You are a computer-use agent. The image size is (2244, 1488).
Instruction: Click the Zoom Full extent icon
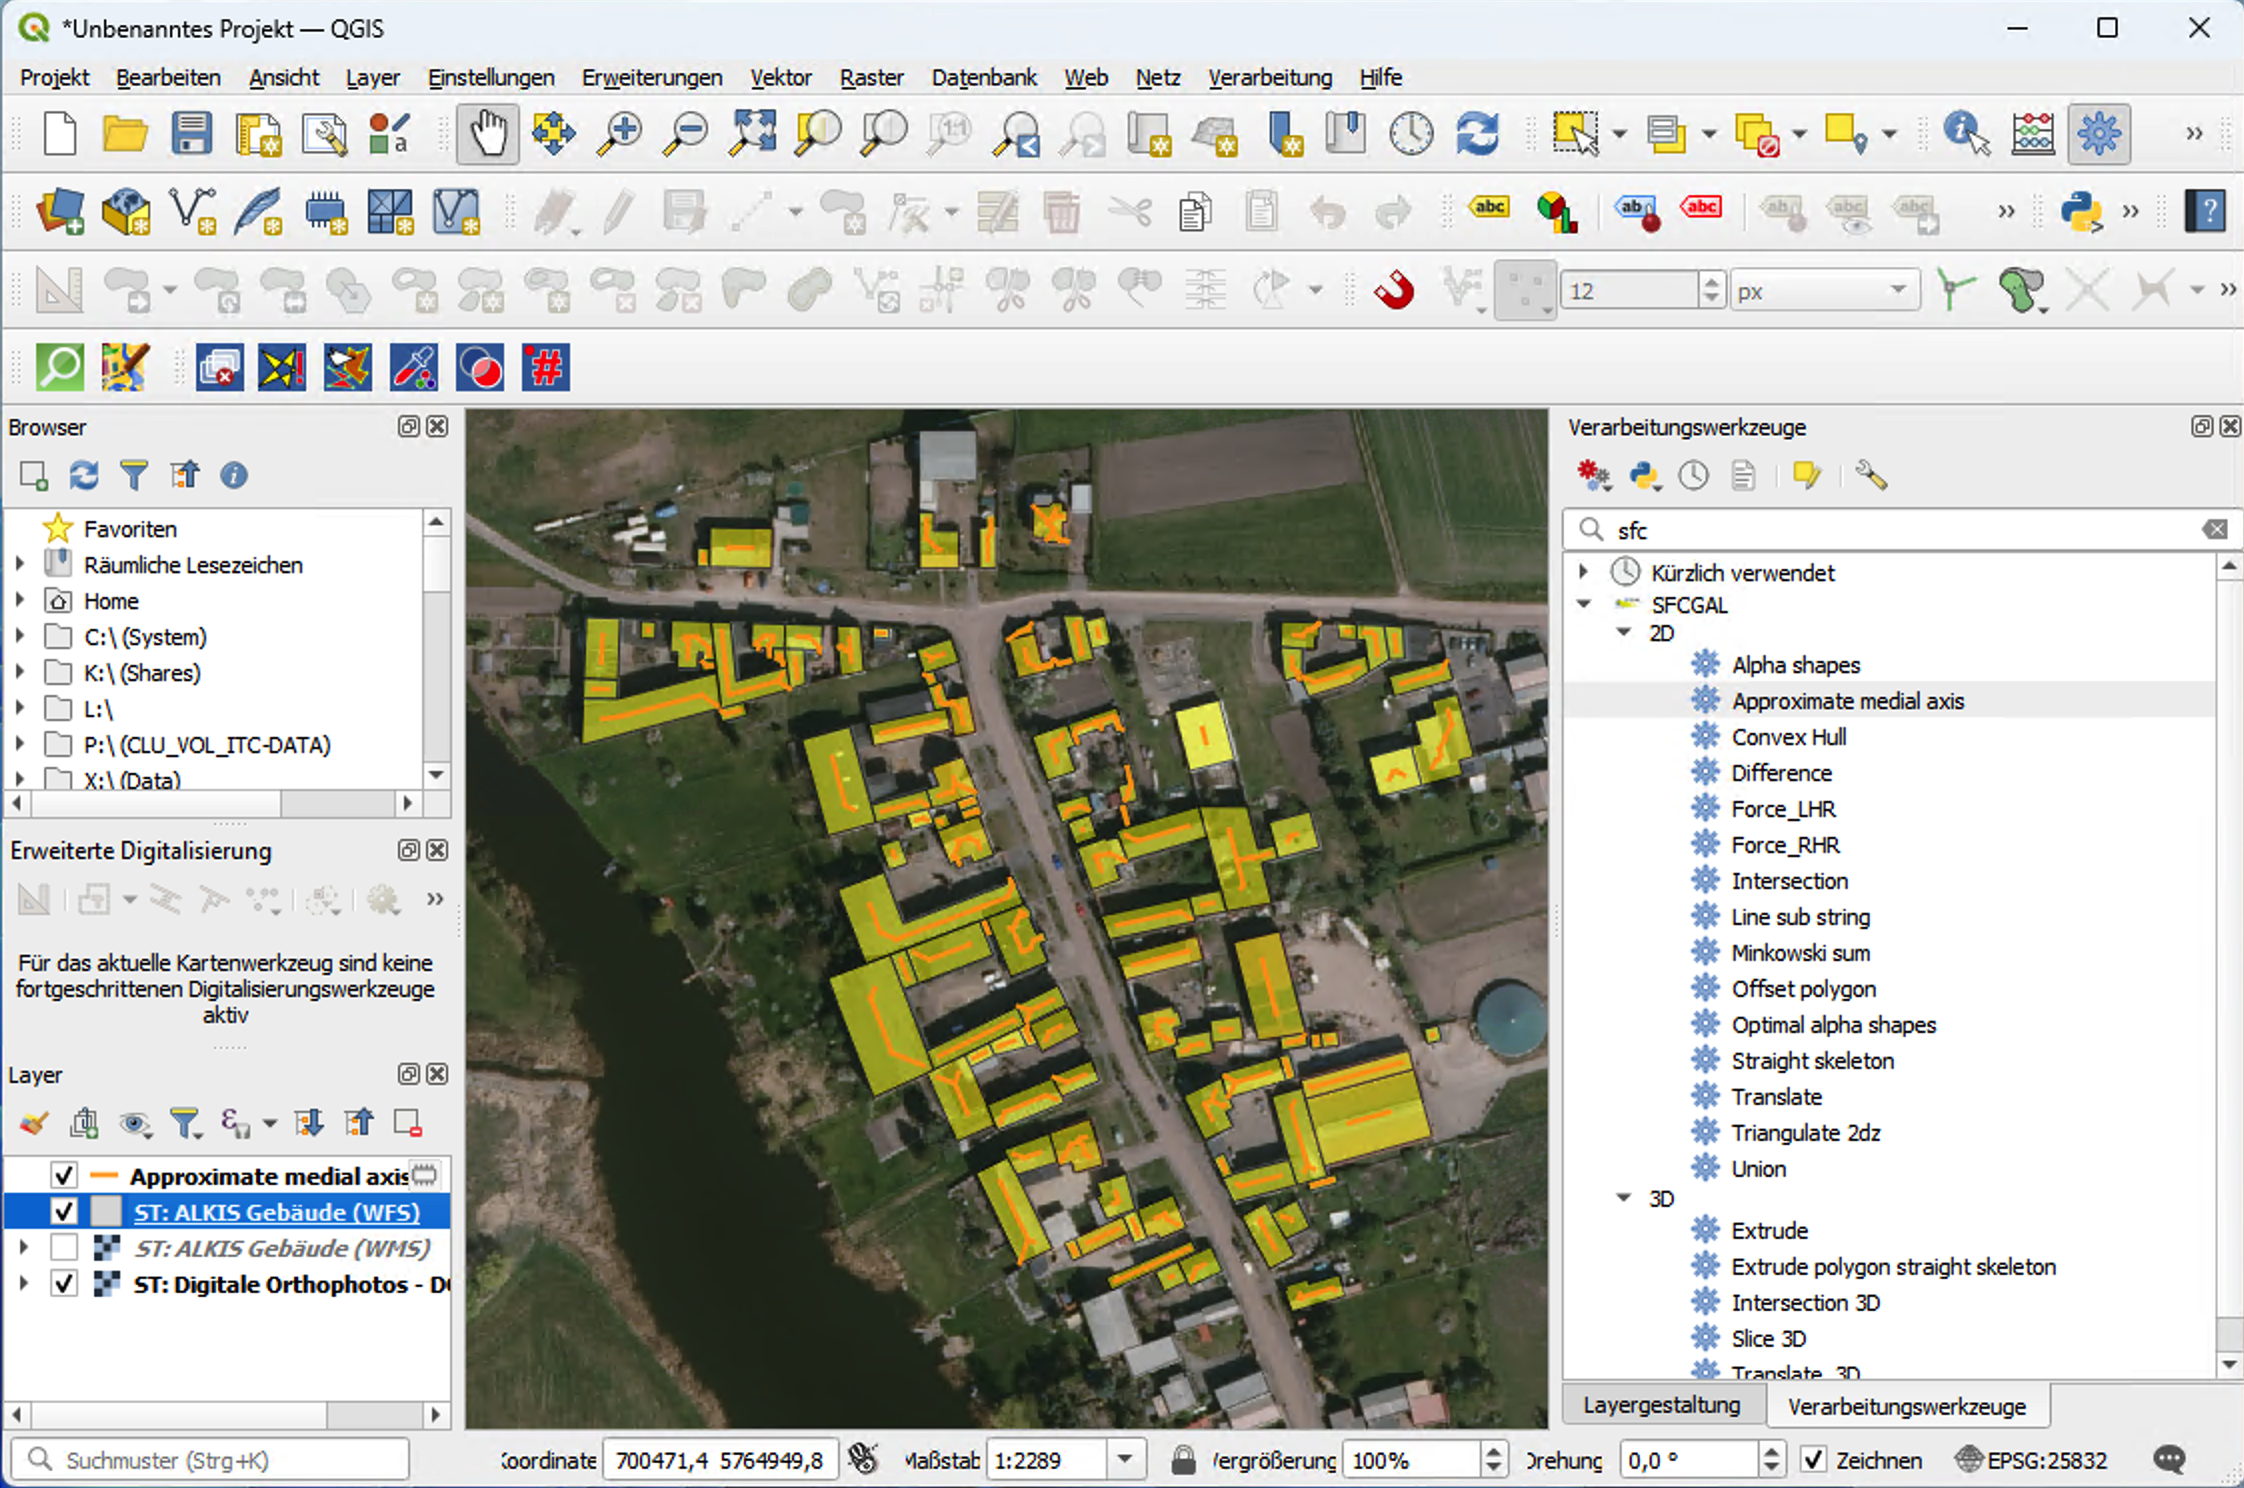[x=753, y=133]
